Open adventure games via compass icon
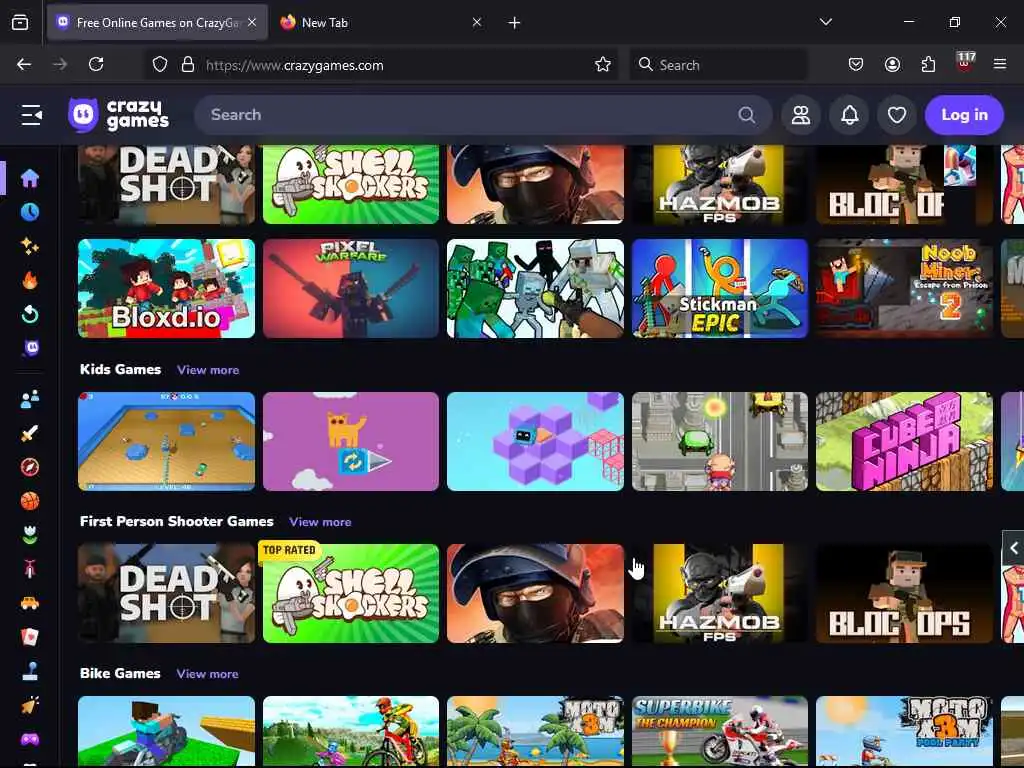 click(x=30, y=467)
